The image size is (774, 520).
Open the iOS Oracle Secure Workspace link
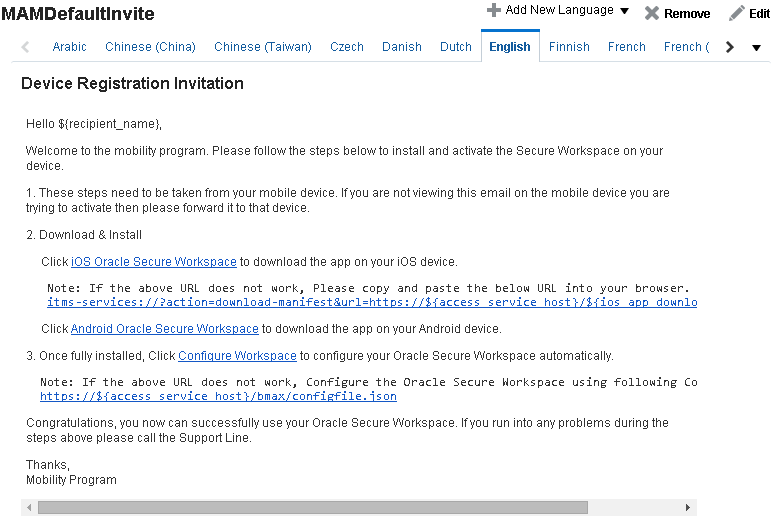(x=154, y=262)
